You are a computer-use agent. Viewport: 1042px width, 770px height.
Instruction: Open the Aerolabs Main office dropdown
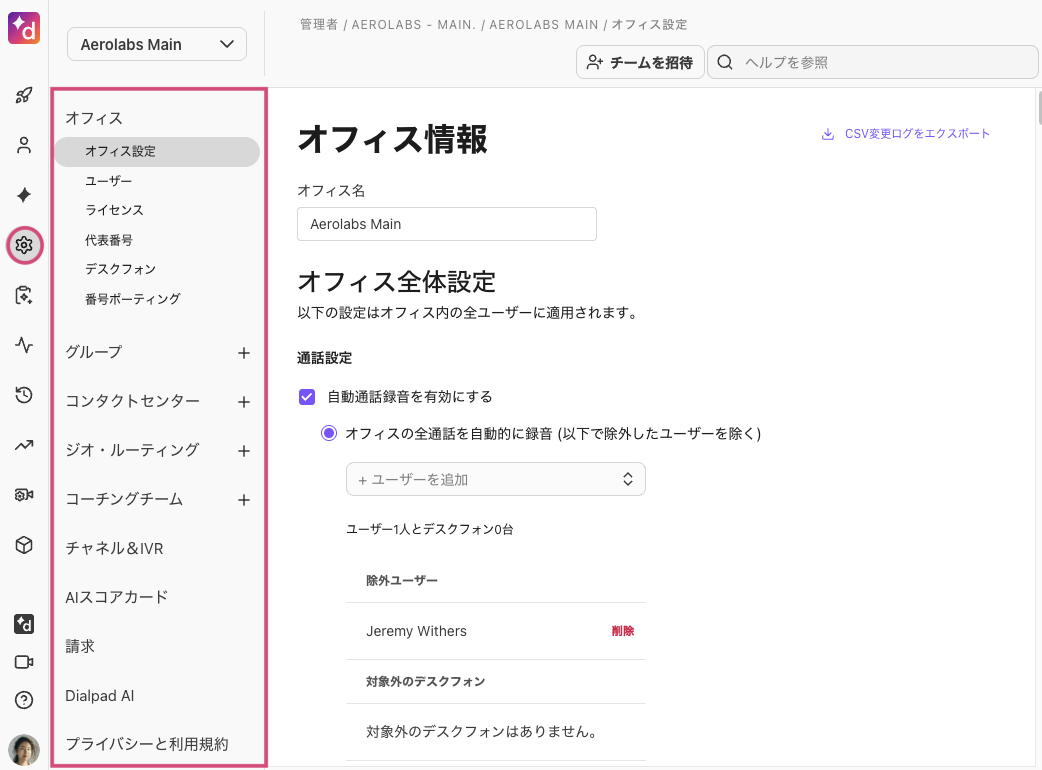pos(157,44)
